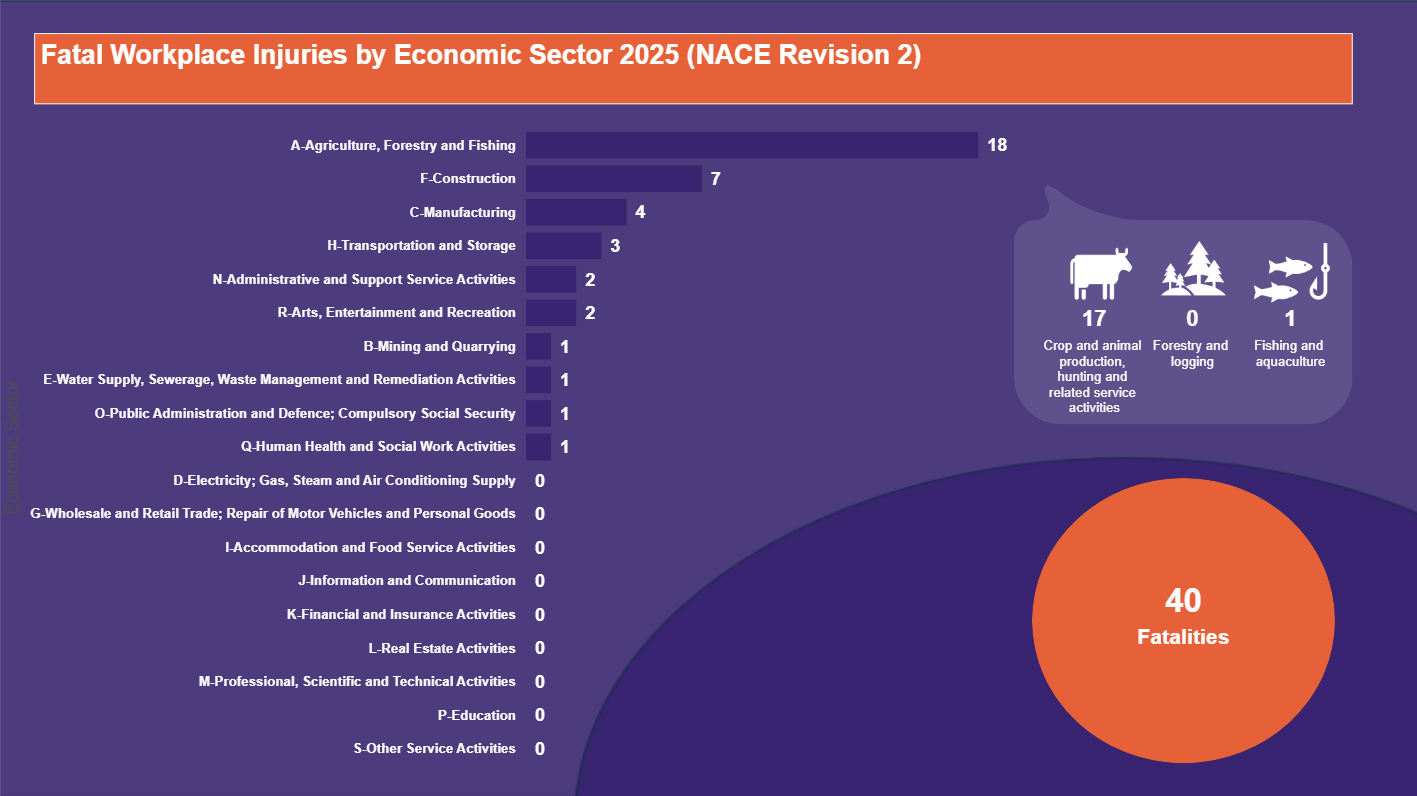Viewport: 1417px width, 796px height.
Task: Click the C-Manufacturing bar
Action: pos(576,212)
